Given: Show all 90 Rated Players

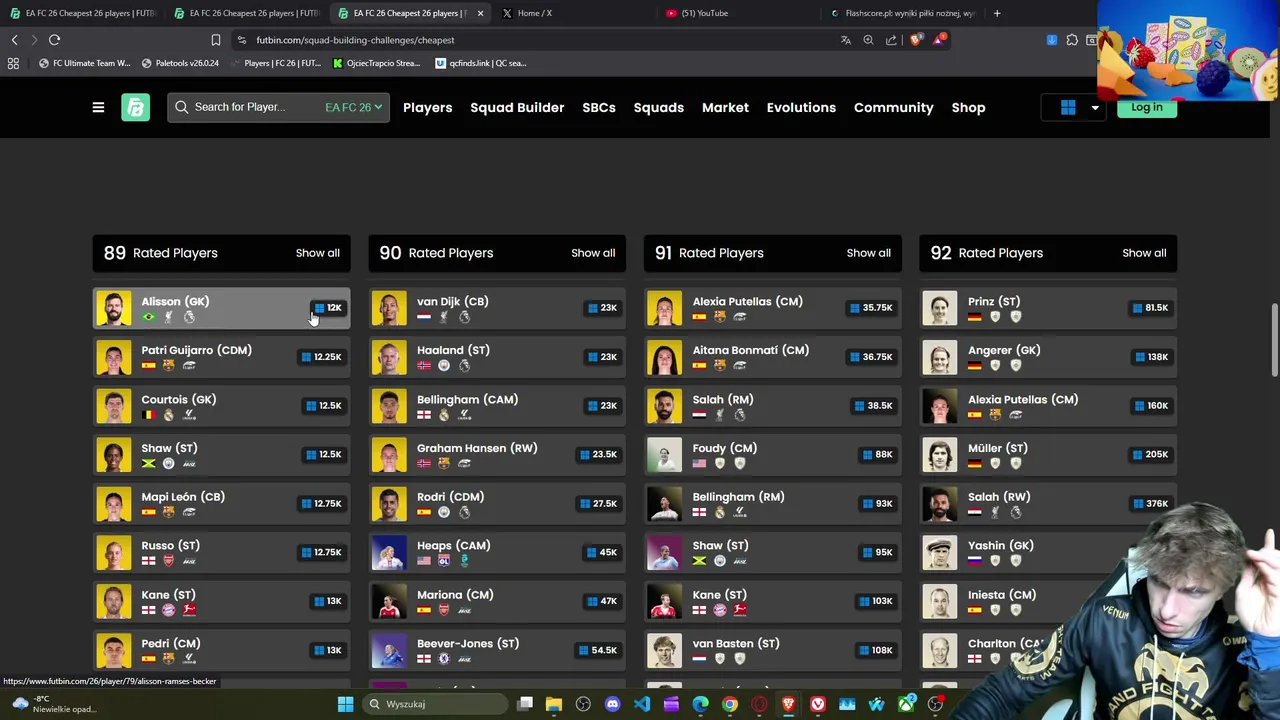Looking at the screenshot, I should tap(593, 253).
